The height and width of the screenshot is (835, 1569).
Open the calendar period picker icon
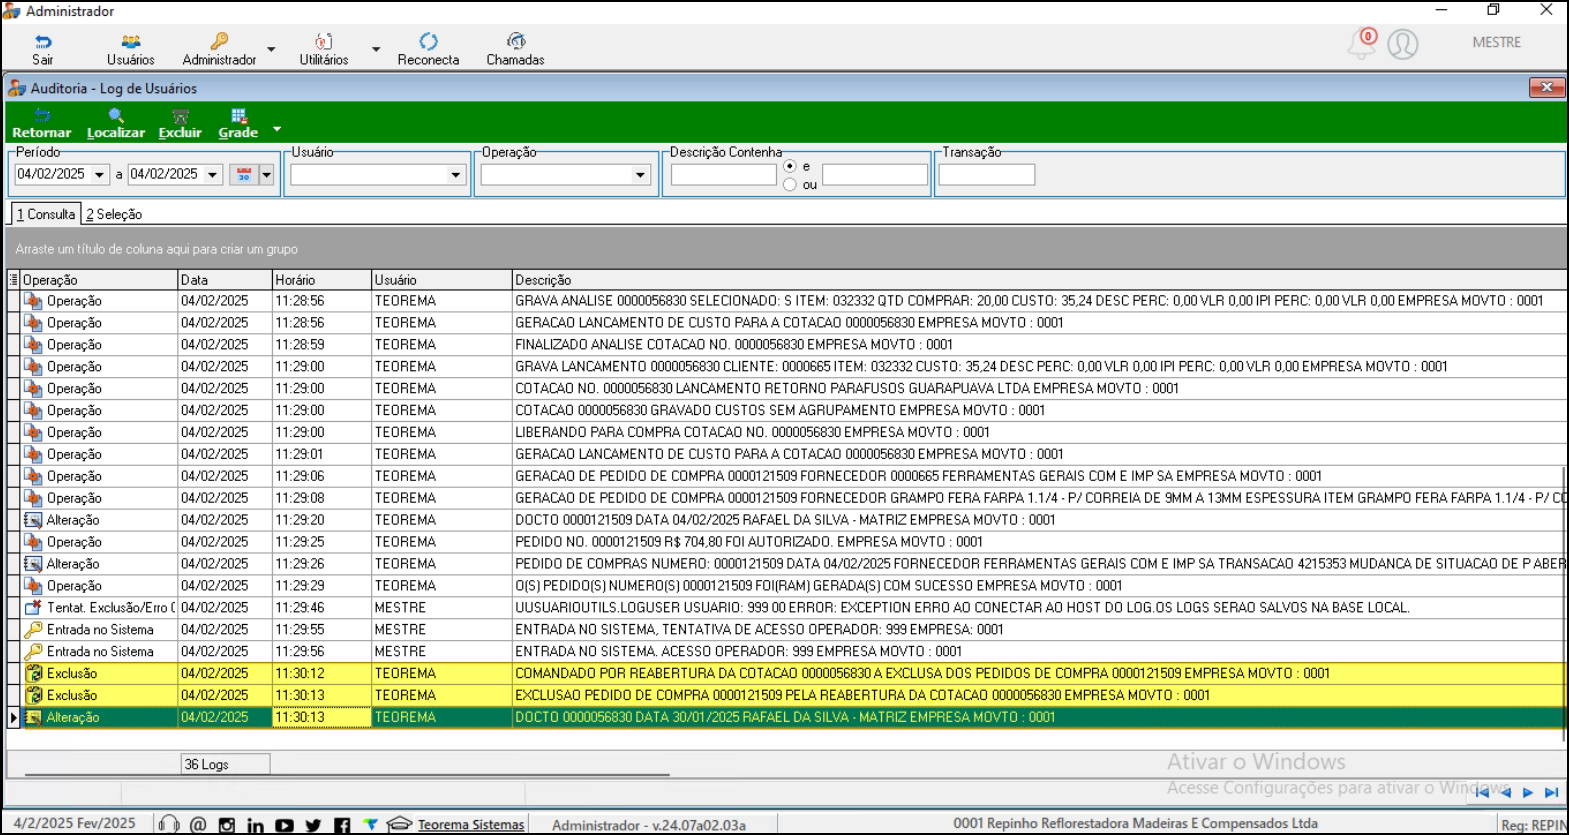(x=244, y=174)
